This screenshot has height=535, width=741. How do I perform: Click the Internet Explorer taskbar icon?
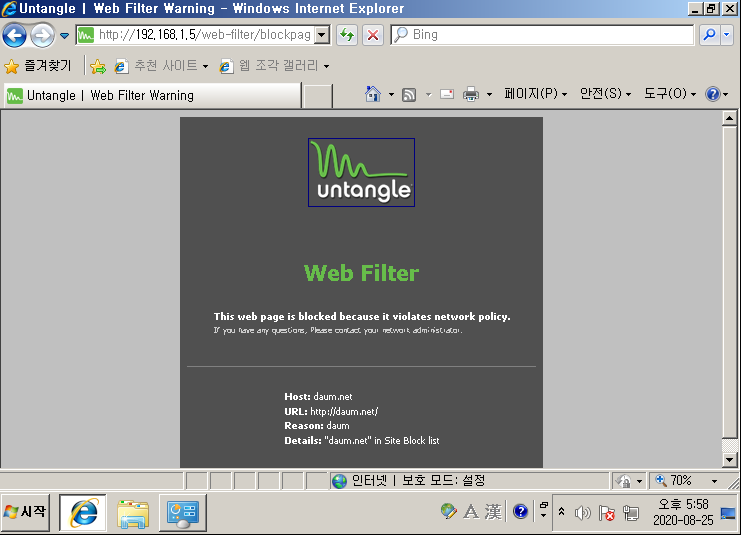[83, 512]
